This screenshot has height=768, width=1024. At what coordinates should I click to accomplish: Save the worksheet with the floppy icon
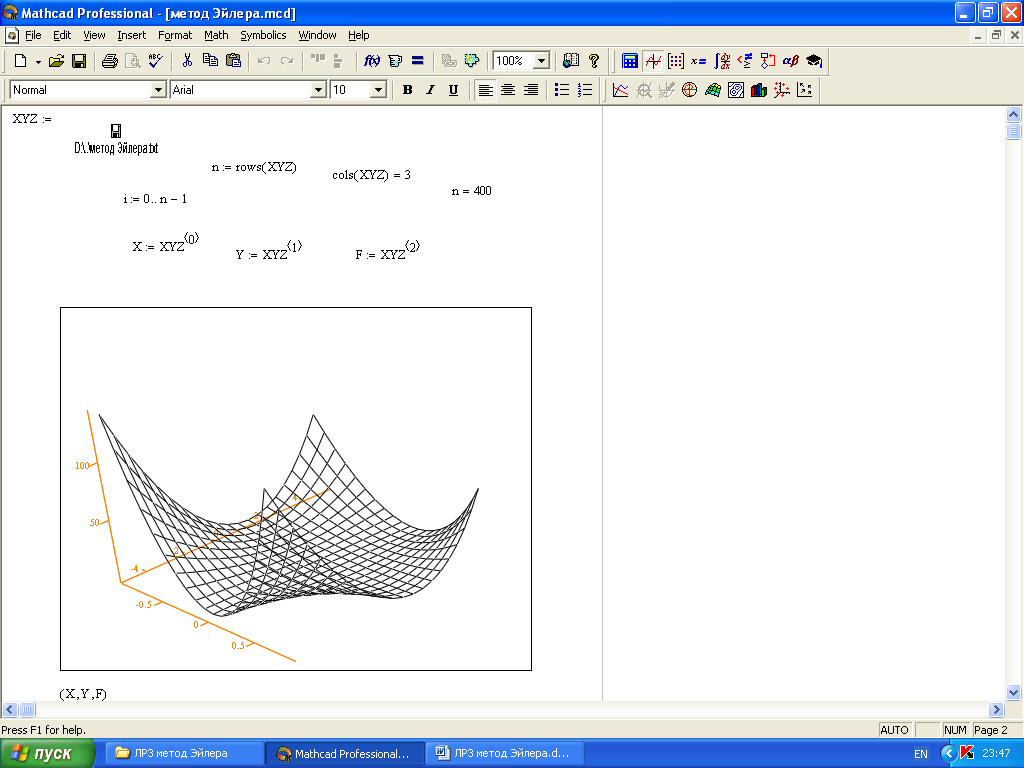coord(79,61)
